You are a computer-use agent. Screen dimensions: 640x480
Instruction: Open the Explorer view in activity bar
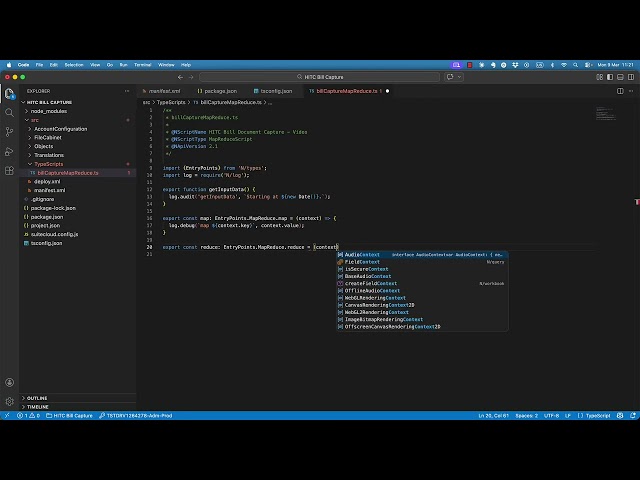pyautogui.click(x=9, y=93)
